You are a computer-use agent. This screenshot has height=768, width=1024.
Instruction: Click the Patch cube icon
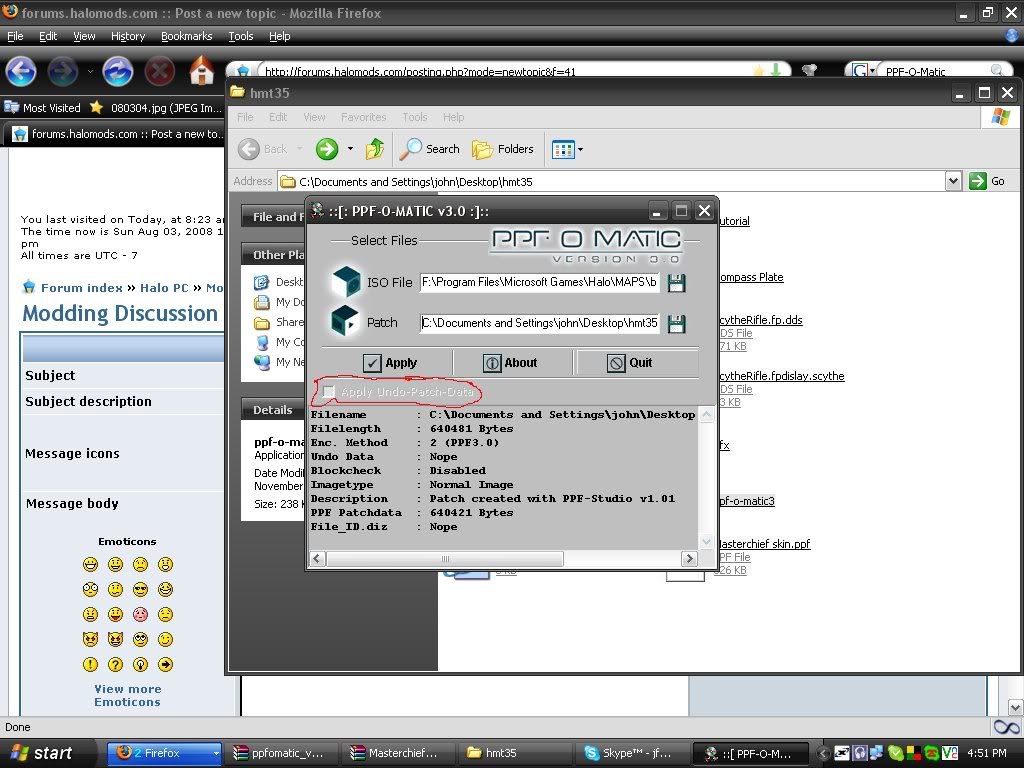pos(345,321)
